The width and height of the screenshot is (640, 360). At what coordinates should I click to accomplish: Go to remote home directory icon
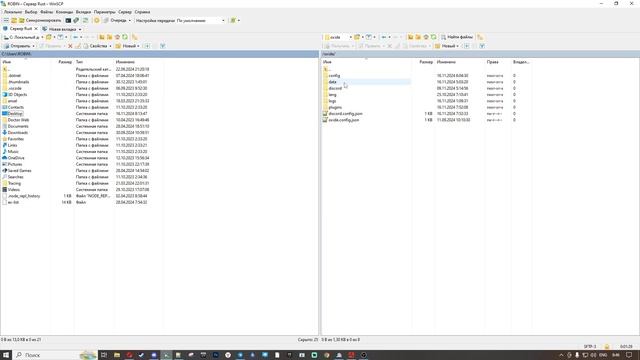(426, 37)
